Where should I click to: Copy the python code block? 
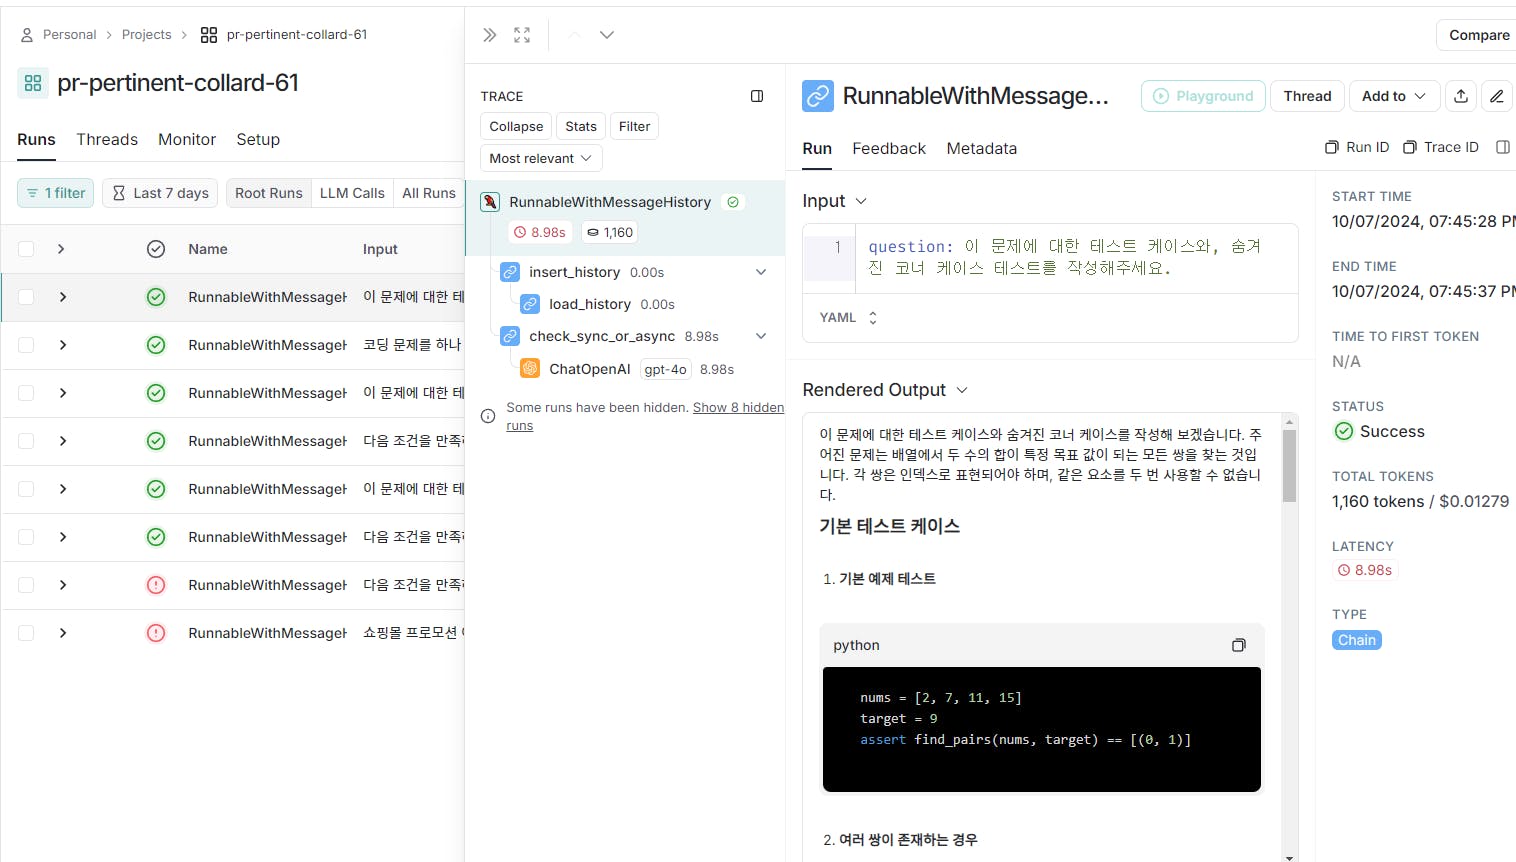[x=1239, y=645]
